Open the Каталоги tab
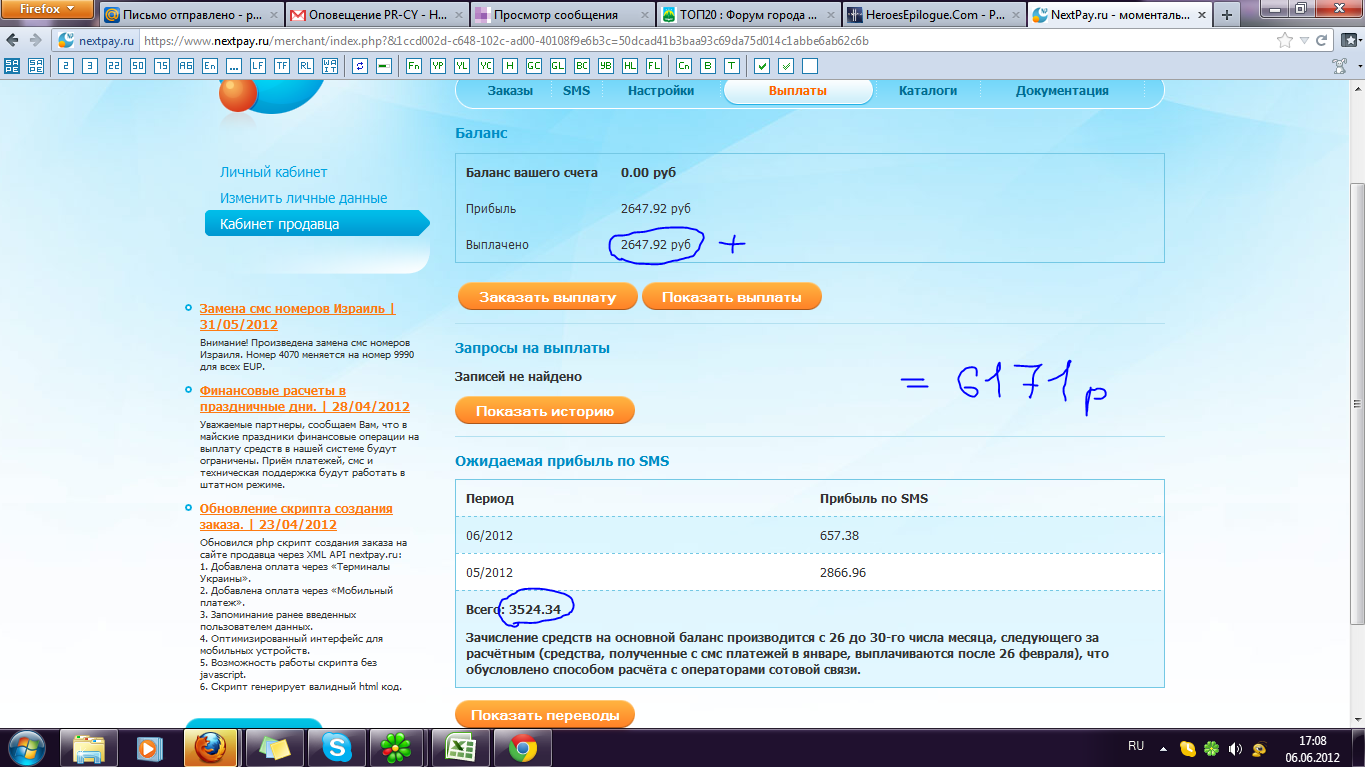This screenshot has height=767, width=1365. coord(928,91)
